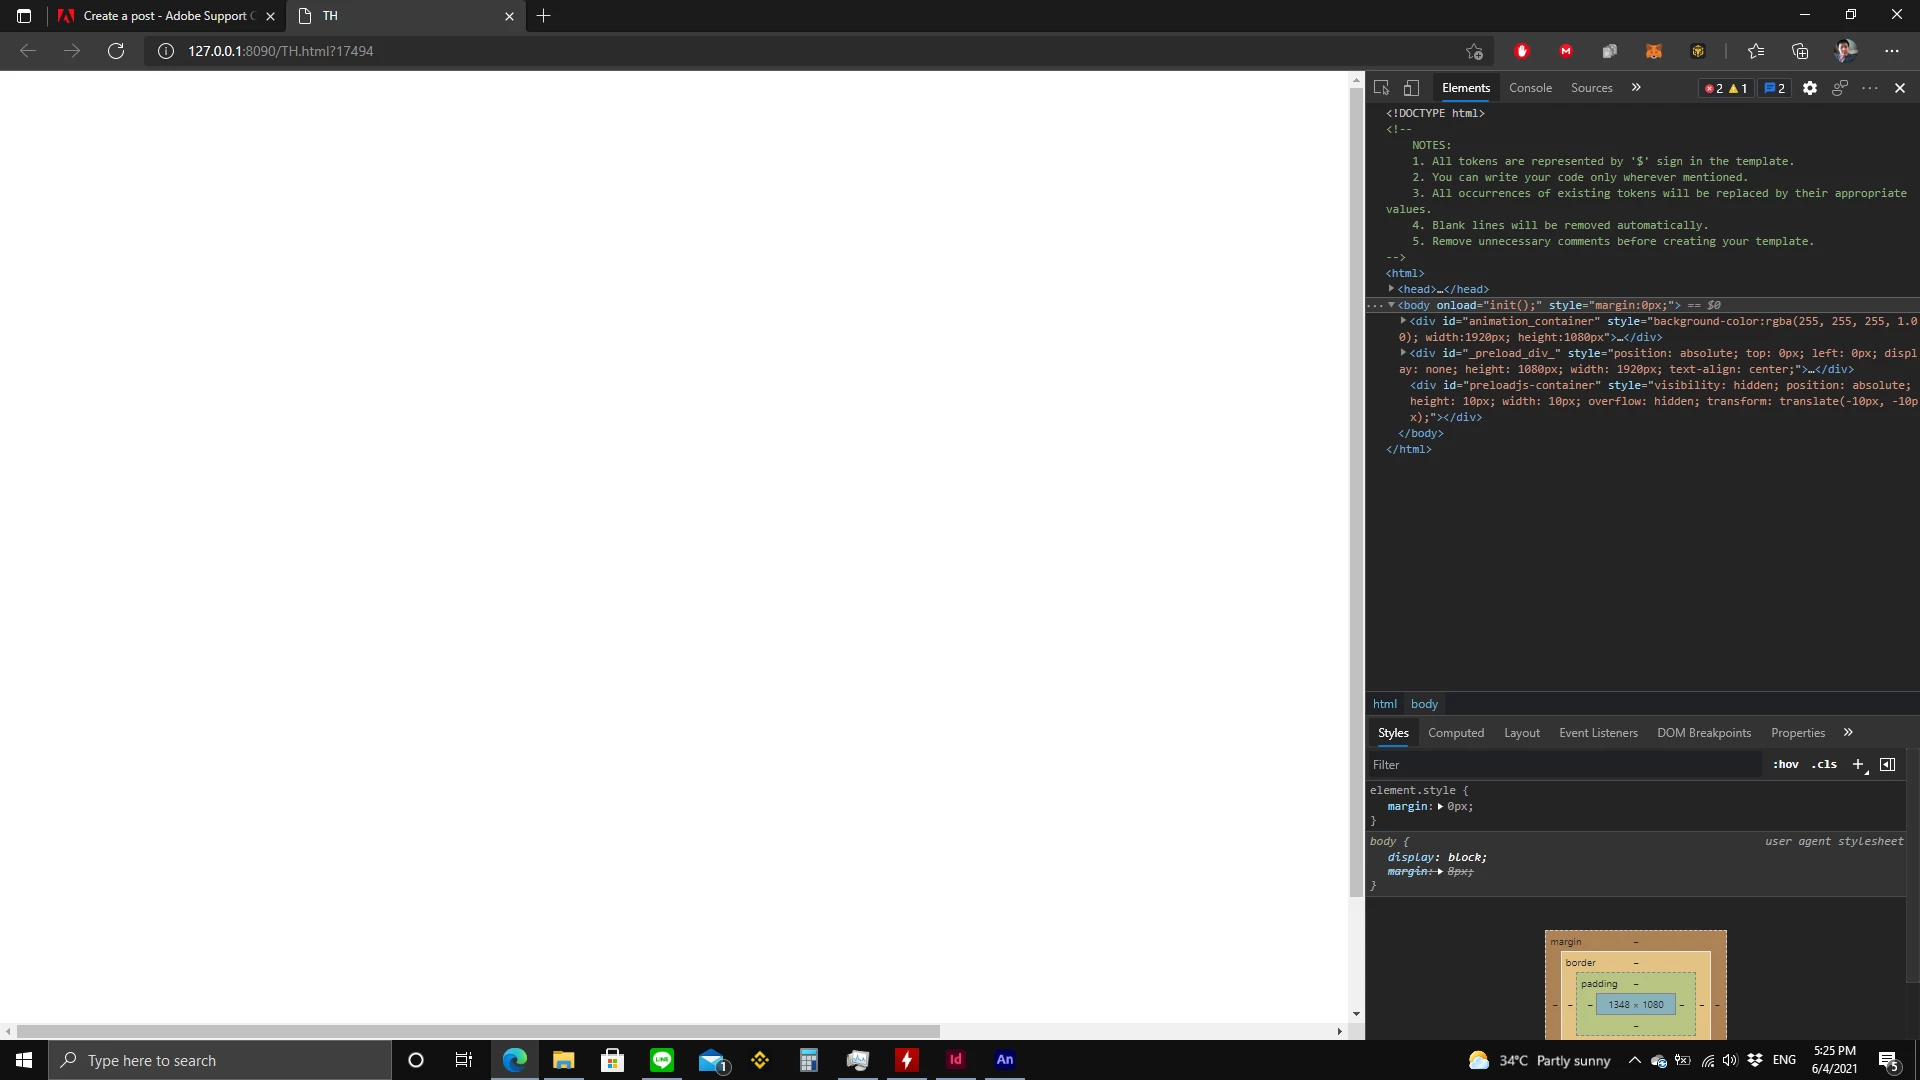Screen dimensions: 1920x1080
Task: Show more DevTools tabs chevron
Action: 1636,88
